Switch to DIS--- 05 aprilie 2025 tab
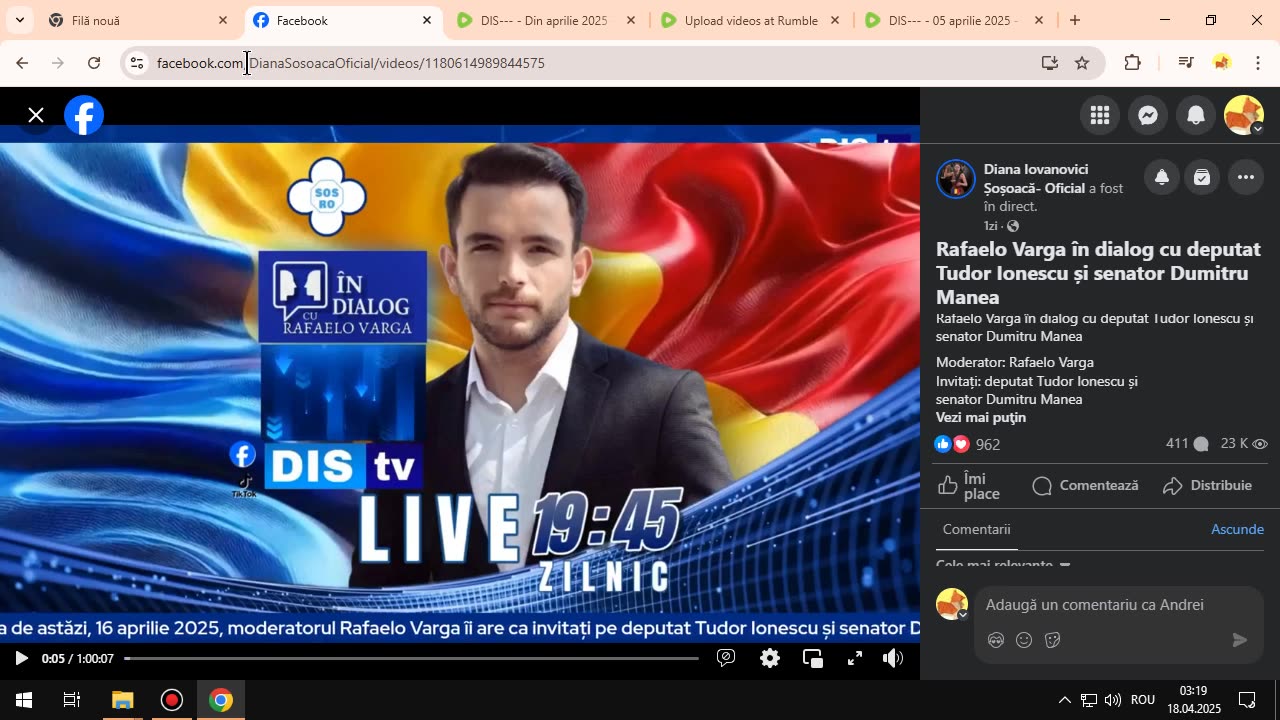This screenshot has width=1280, height=720. [954, 20]
